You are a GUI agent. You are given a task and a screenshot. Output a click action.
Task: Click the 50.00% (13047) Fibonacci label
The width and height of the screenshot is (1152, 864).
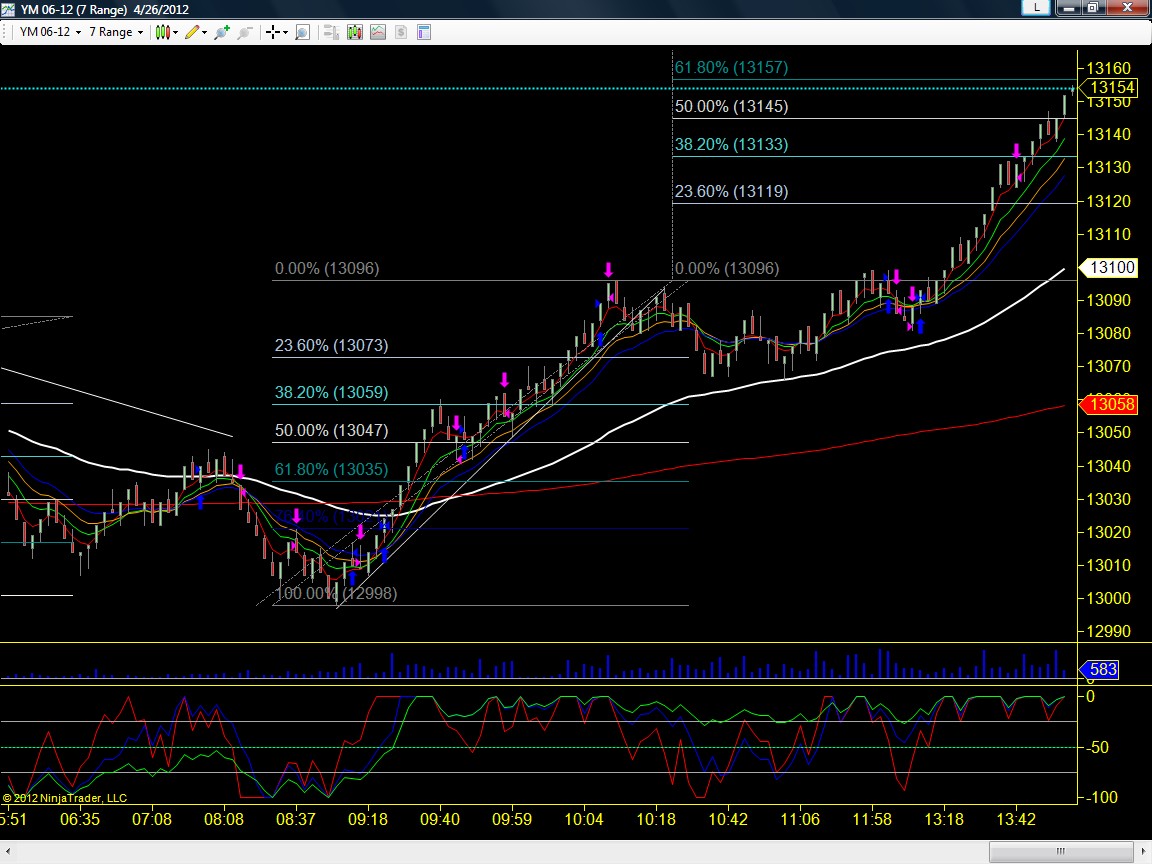point(331,431)
